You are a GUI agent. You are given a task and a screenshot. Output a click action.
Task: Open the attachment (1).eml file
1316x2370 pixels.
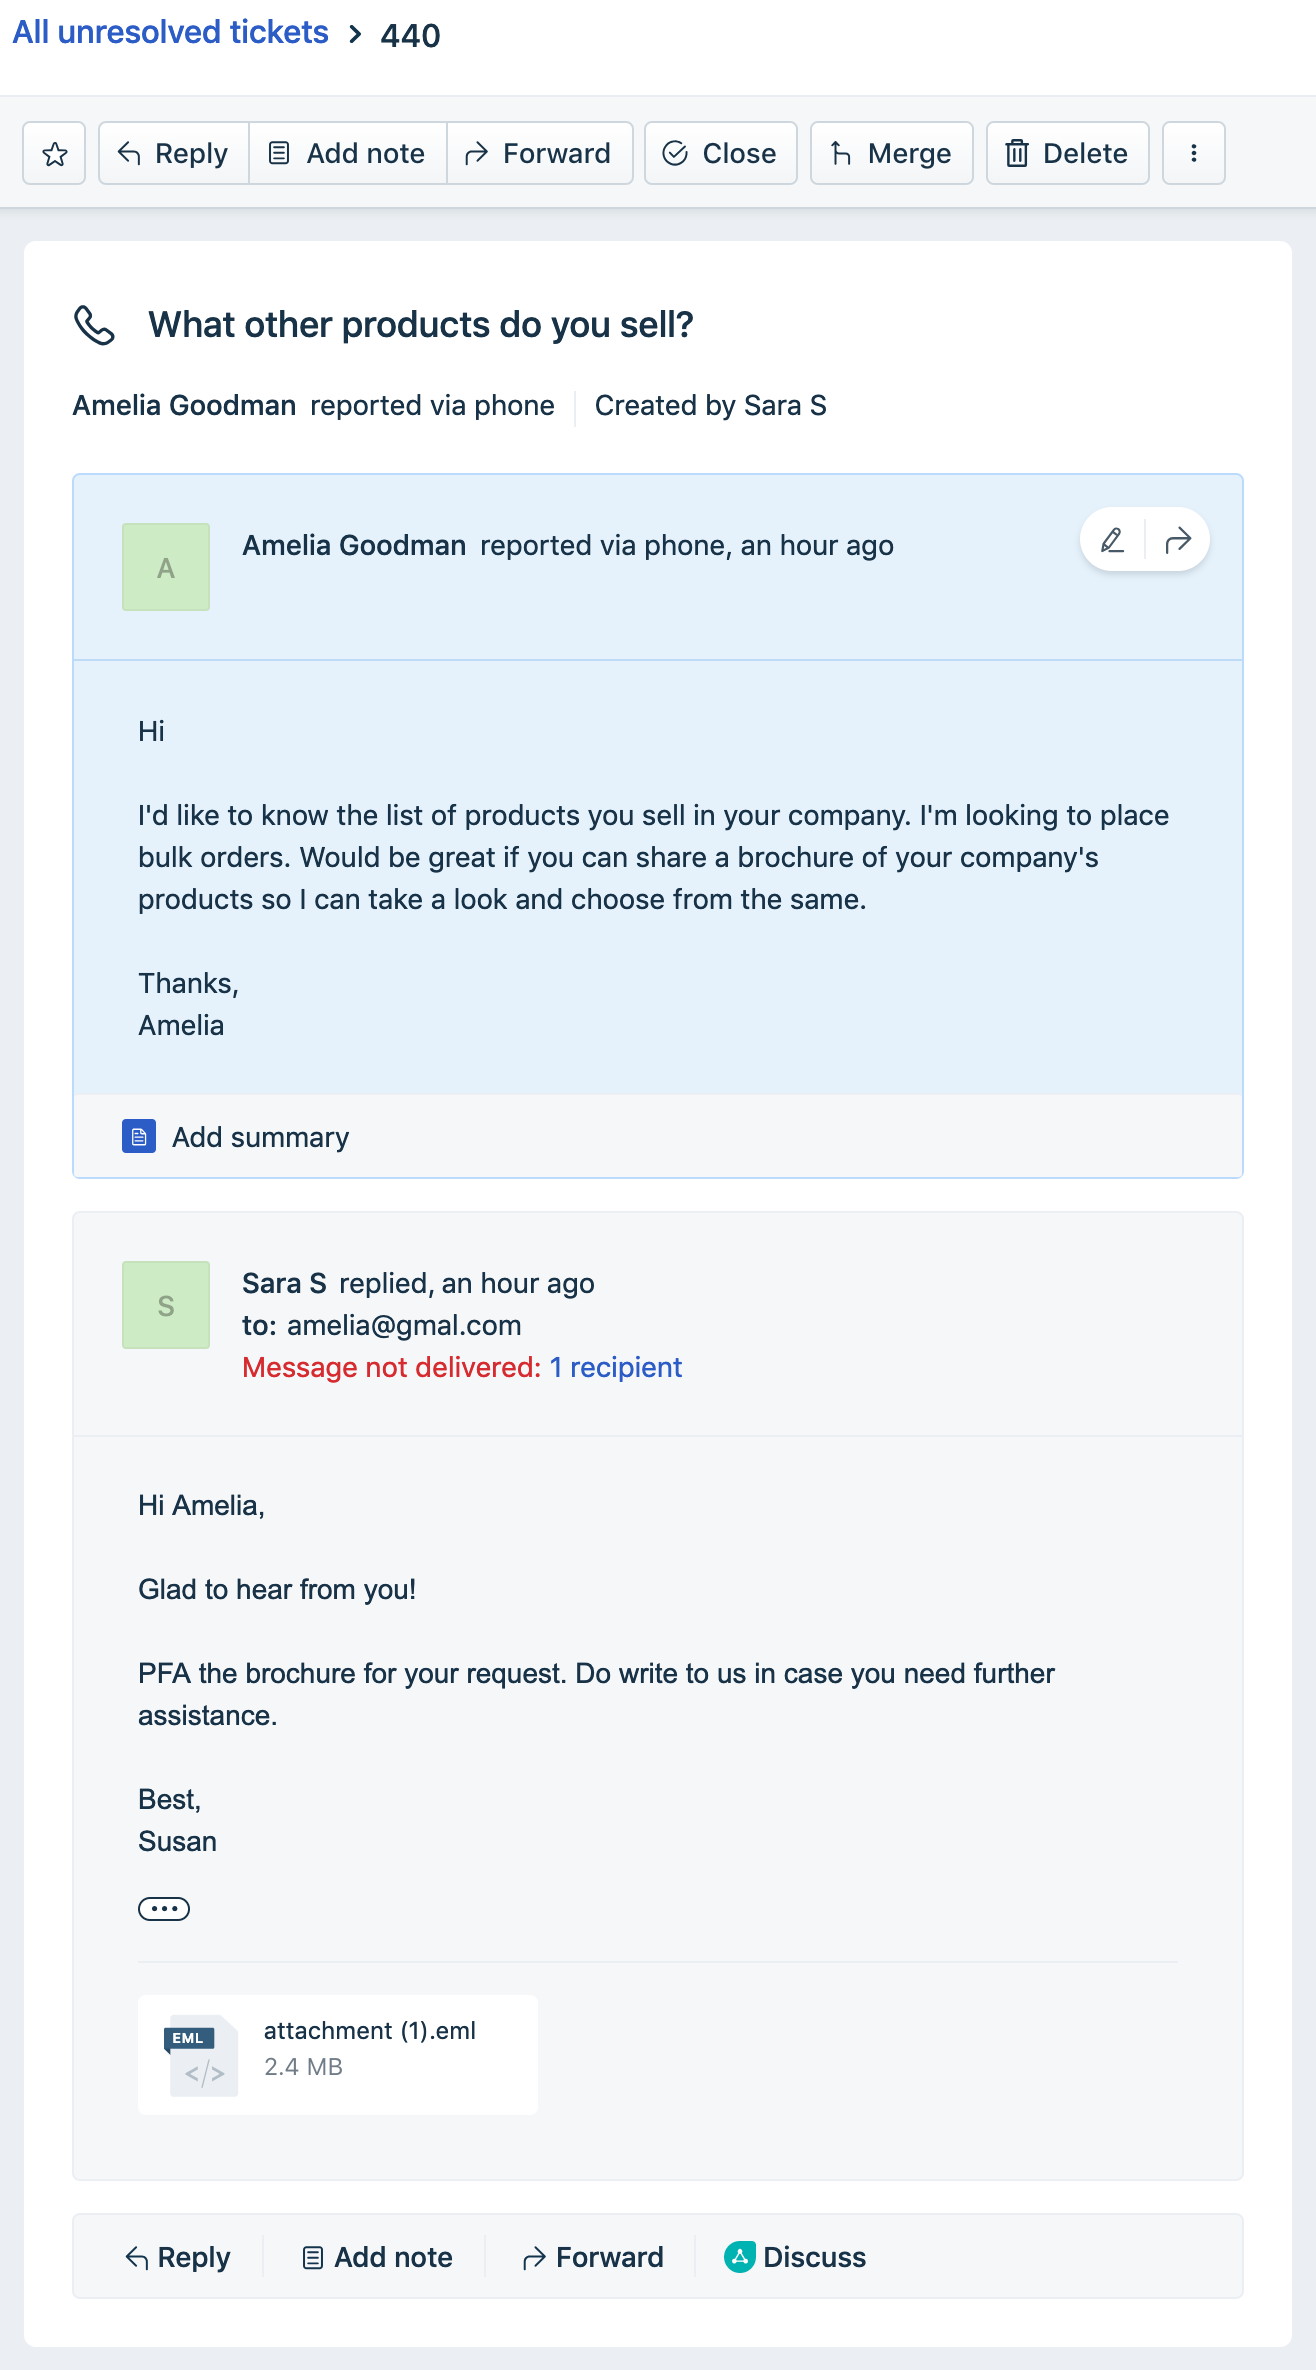point(338,2055)
